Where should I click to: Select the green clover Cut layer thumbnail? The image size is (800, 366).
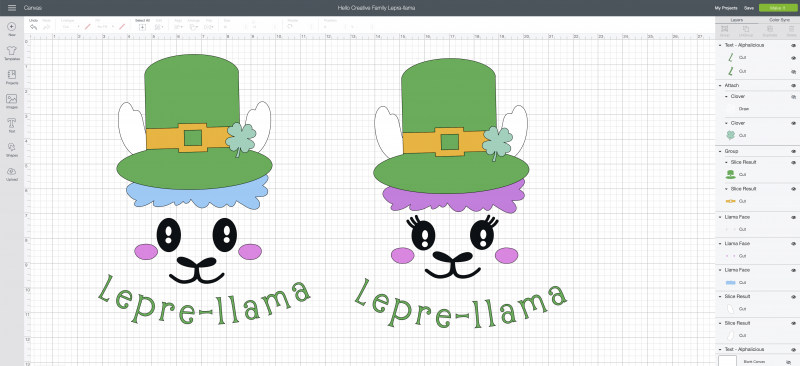click(731, 135)
